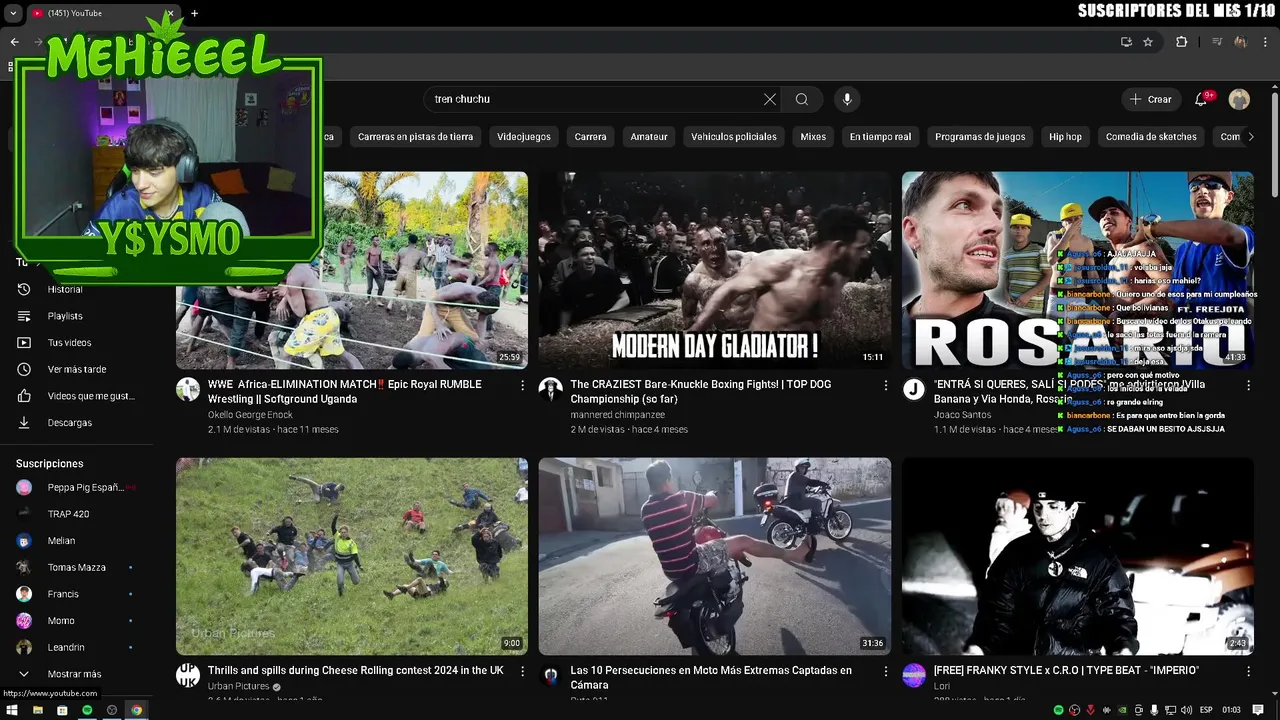The image size is (1280, 720).
Task: Open Playlists in the sidebar
Action: coord(77,316)
